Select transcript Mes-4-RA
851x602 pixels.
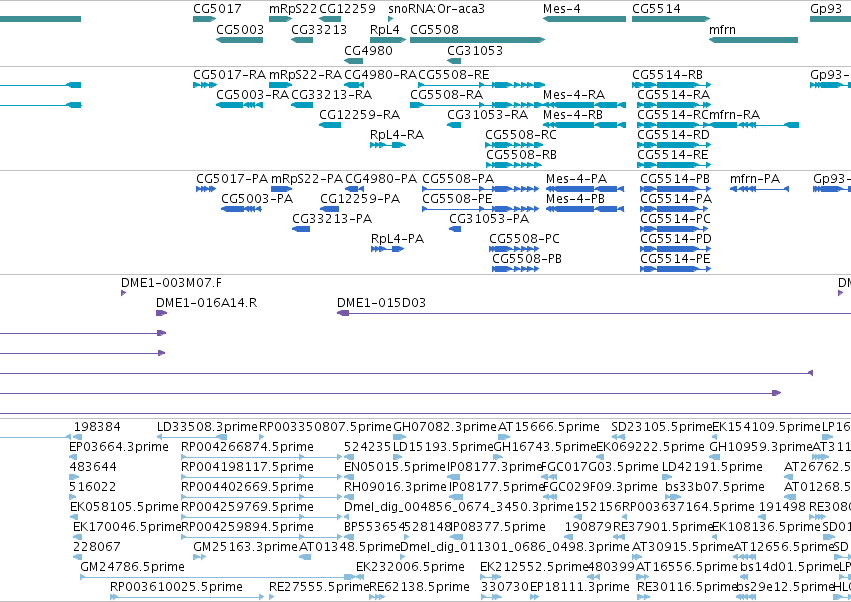[584, 105]
